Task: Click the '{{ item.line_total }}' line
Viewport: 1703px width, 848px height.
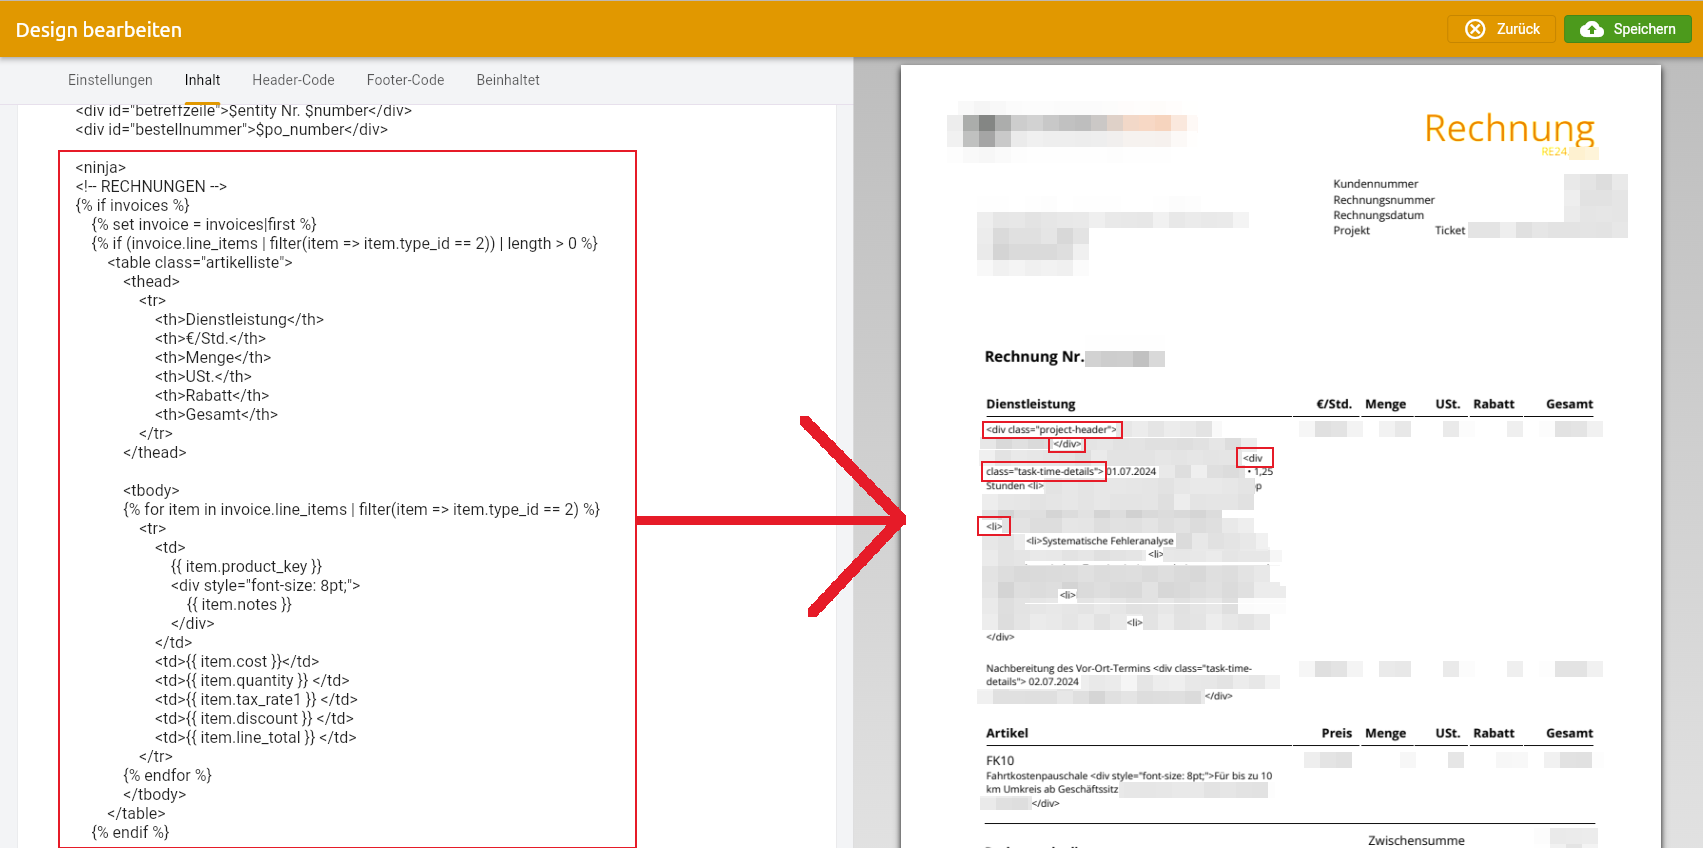Action: pos(256,738)
